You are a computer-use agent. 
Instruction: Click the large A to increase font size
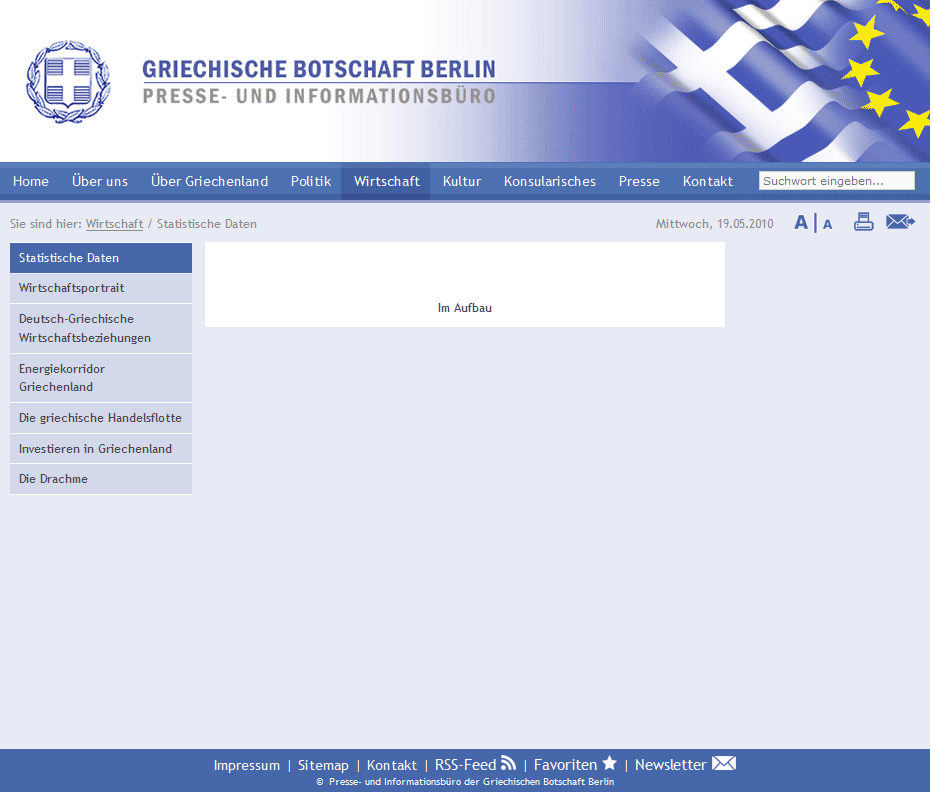[x=800, y=222]
